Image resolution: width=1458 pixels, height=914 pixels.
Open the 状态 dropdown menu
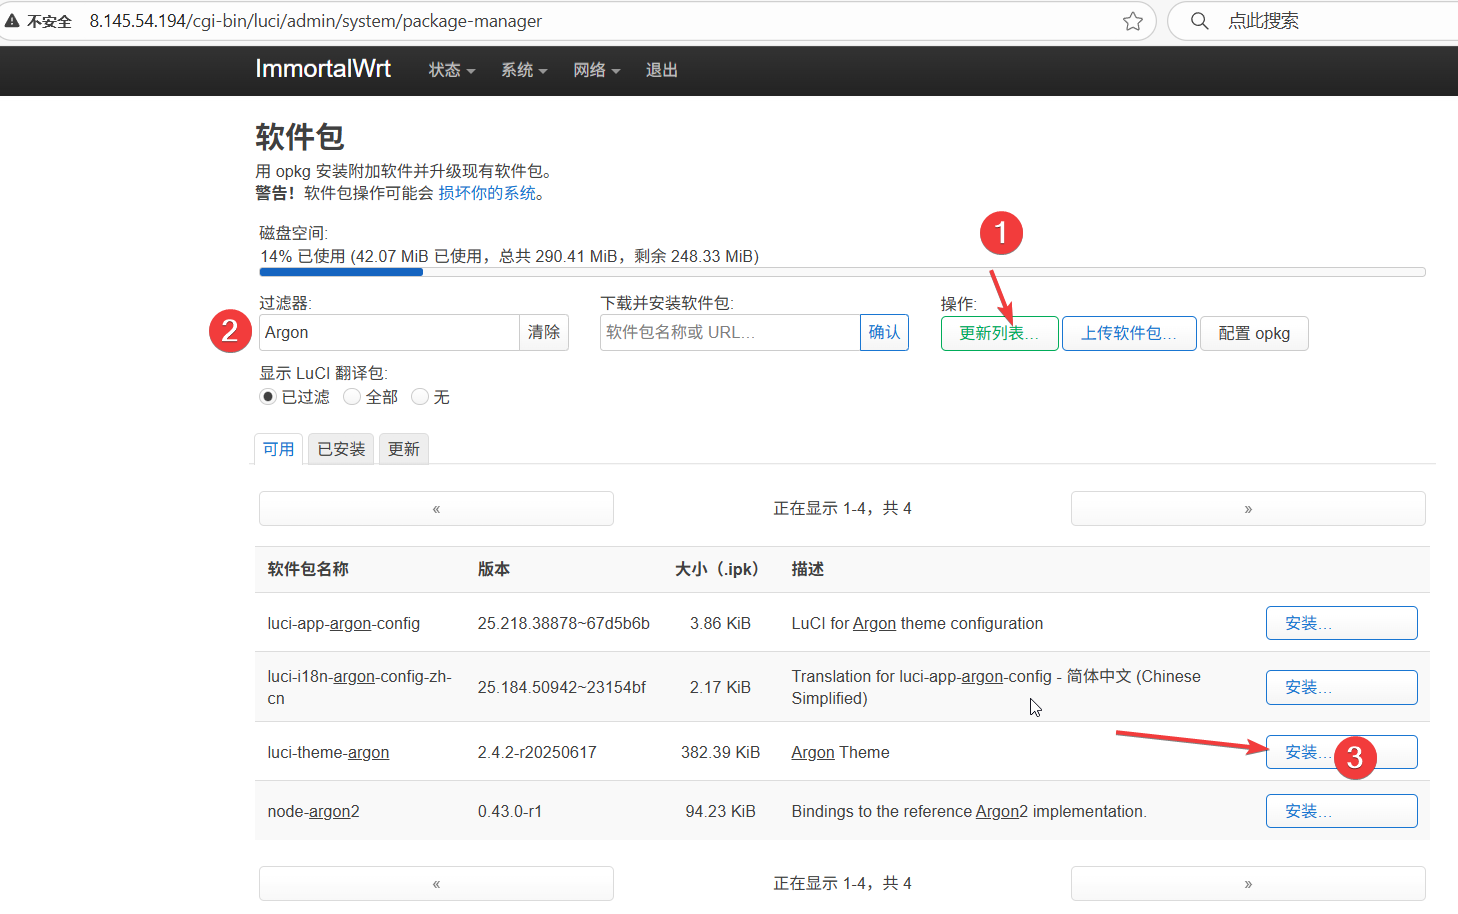coord(451,70)
